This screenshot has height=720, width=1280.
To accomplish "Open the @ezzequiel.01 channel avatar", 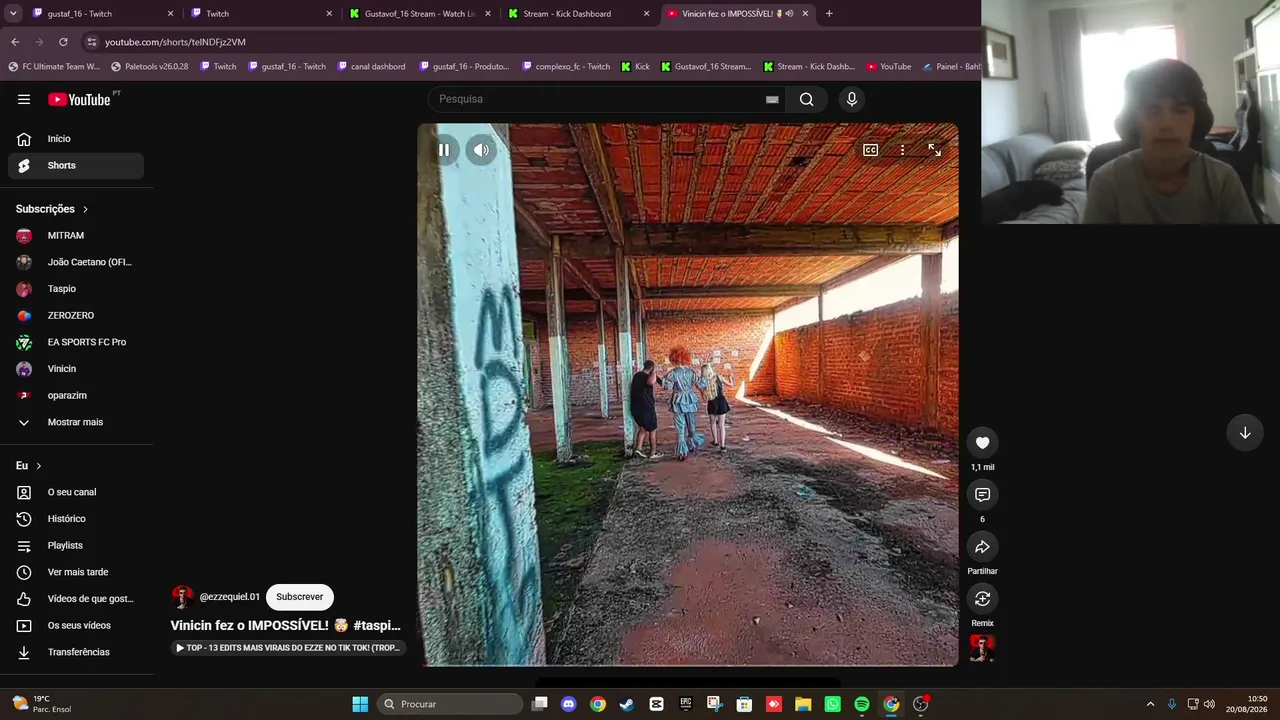I will coord(182,597).
